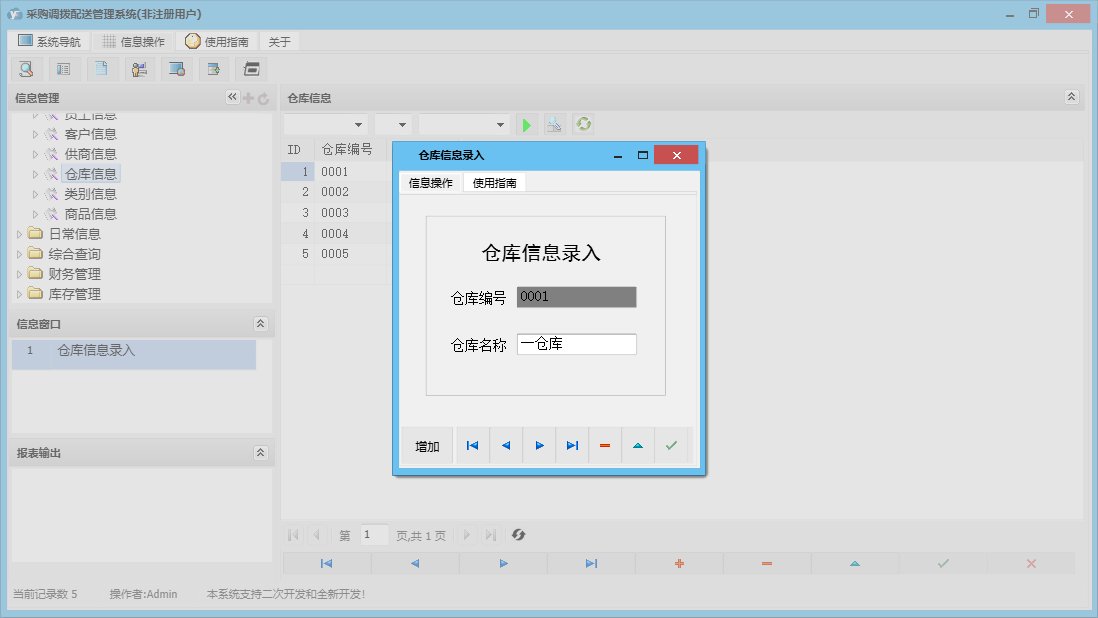Click the refresh icon in 仓库信息 panel
The height and width of the screenshot is (618, 1098).
(x=583, y=123)
